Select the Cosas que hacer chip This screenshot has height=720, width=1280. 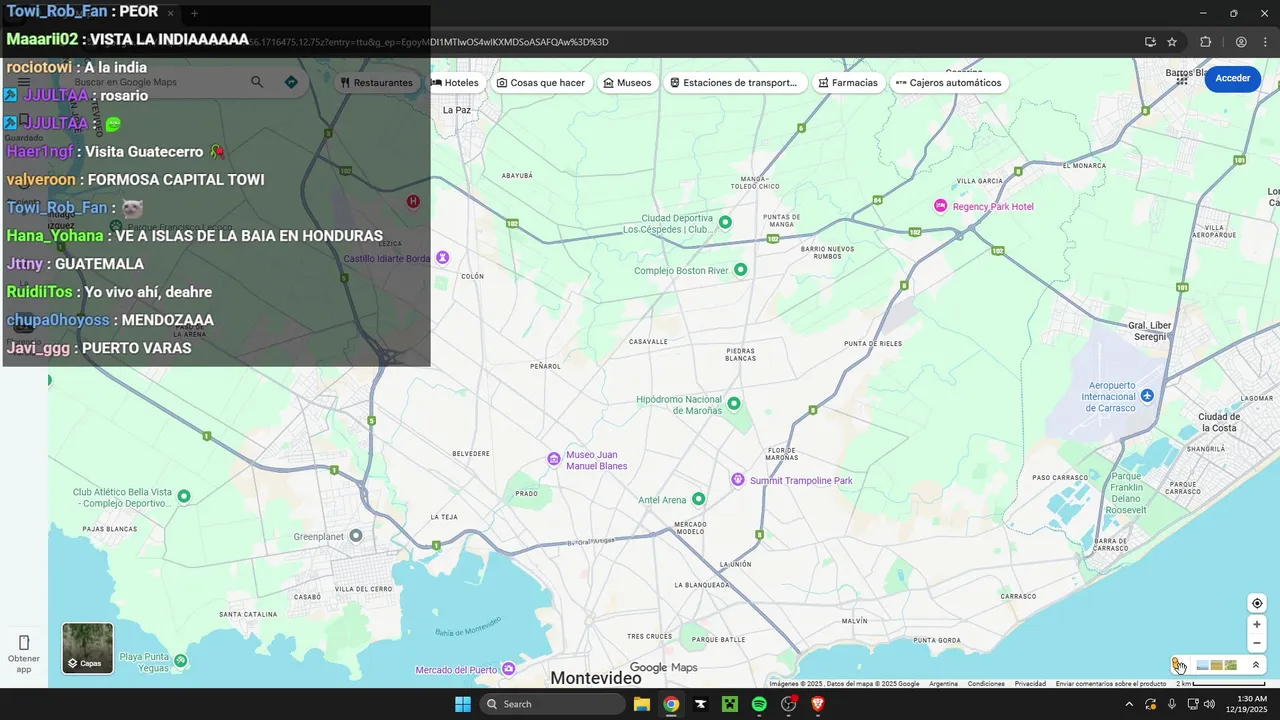(x=541, y=83)
